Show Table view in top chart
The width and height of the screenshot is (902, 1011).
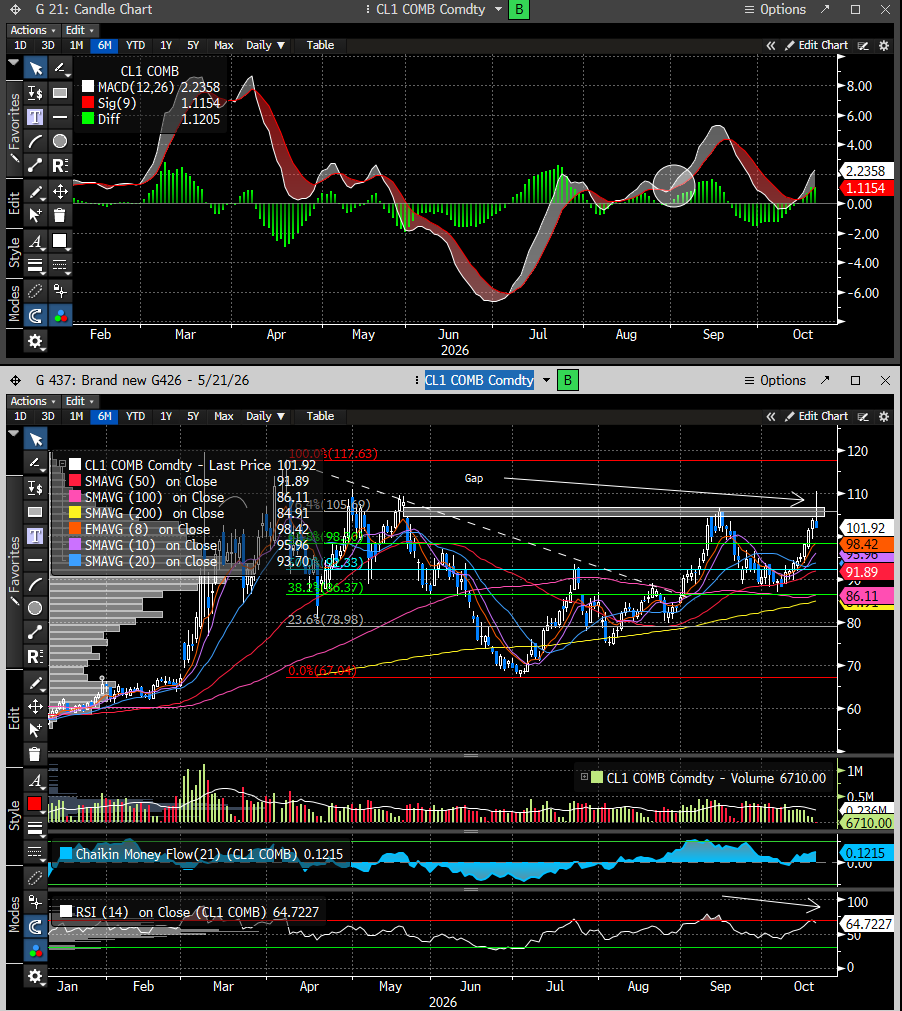320,45
